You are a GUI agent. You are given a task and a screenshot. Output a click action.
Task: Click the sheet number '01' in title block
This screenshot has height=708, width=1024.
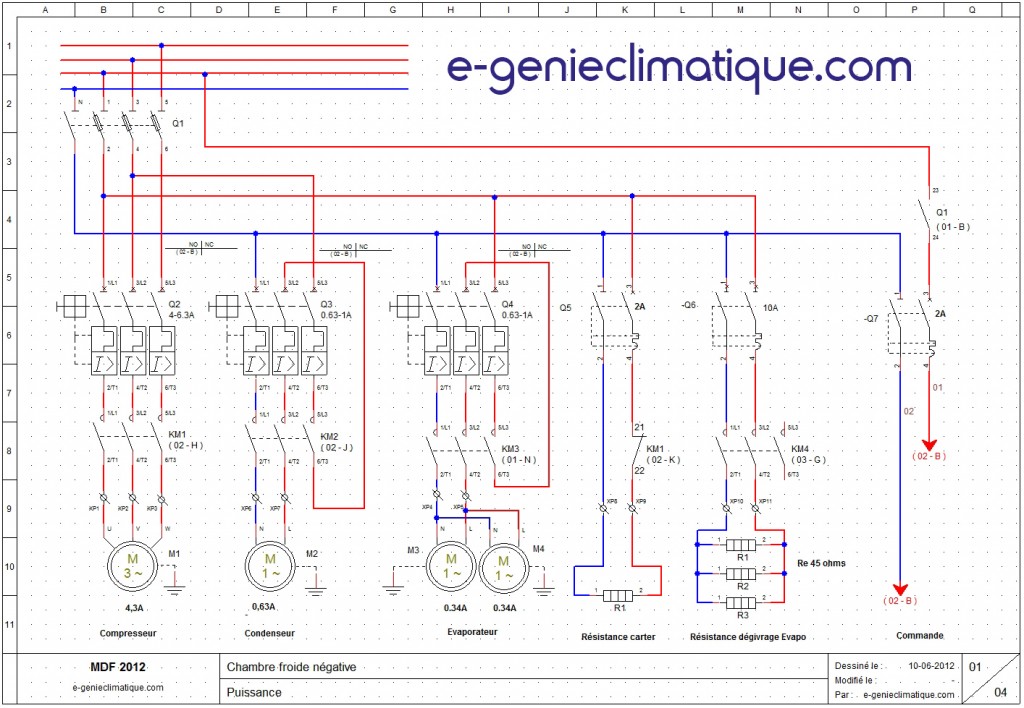point(975,667)
